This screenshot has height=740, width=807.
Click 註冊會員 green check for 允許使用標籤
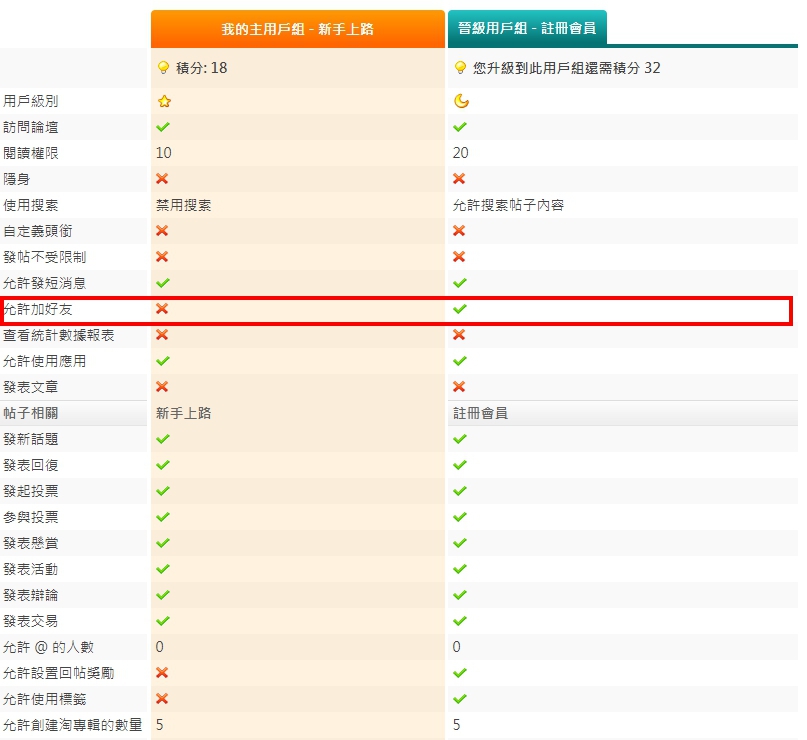460,699
